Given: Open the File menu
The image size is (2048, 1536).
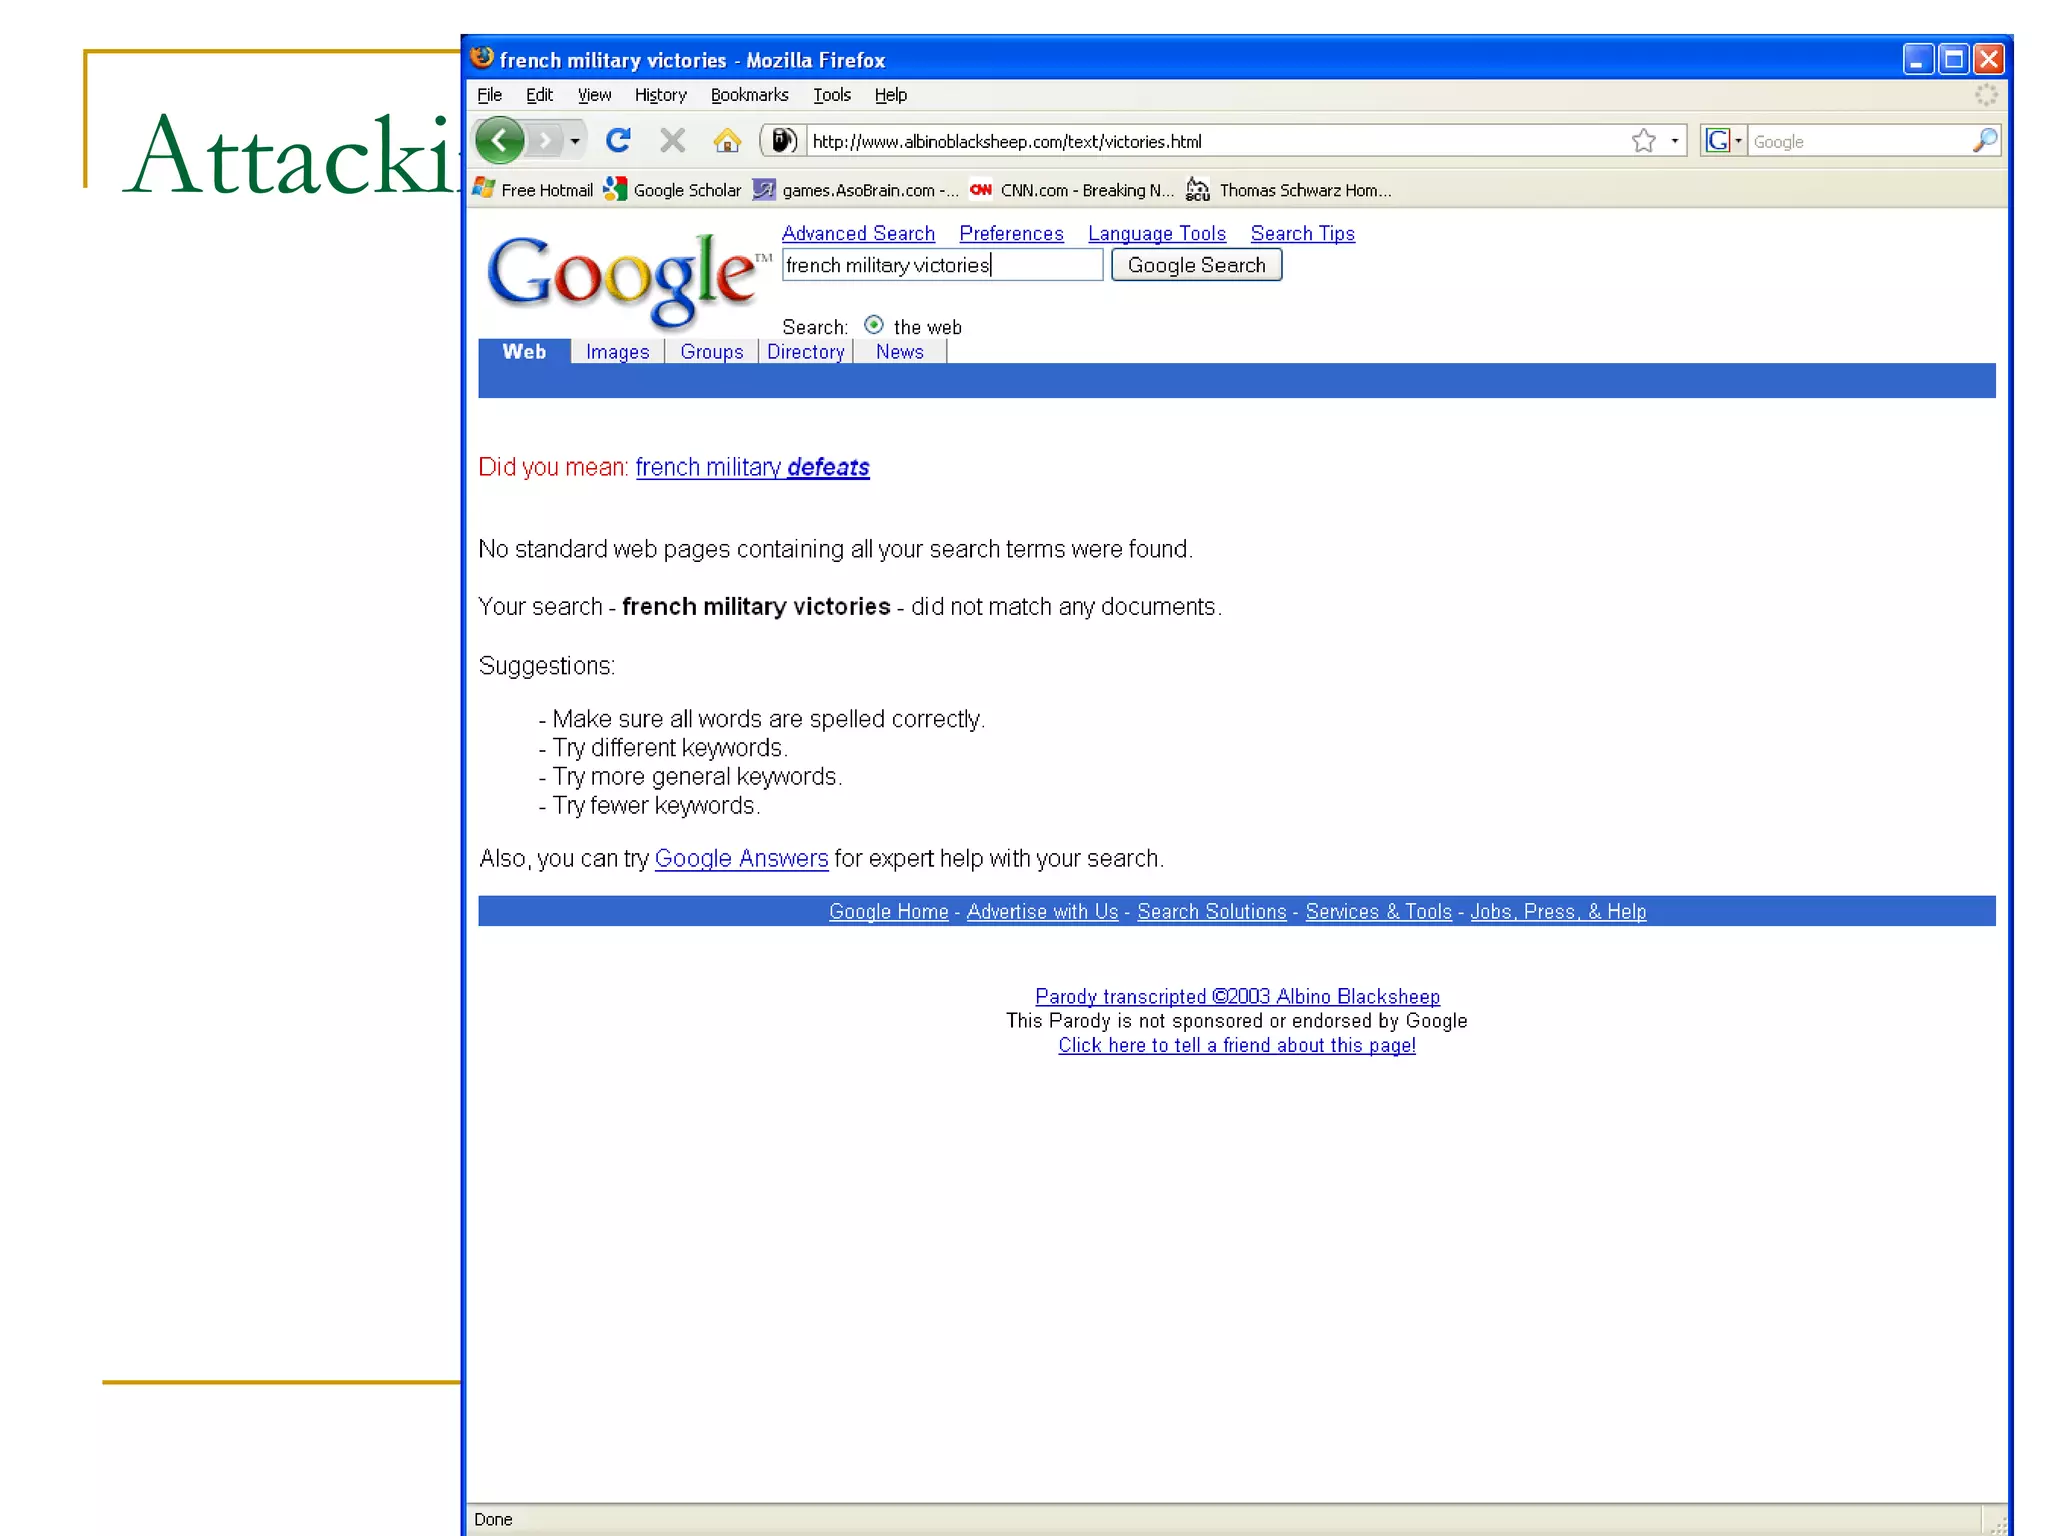Looking at the screenshot, I should (x=489, y=95).
